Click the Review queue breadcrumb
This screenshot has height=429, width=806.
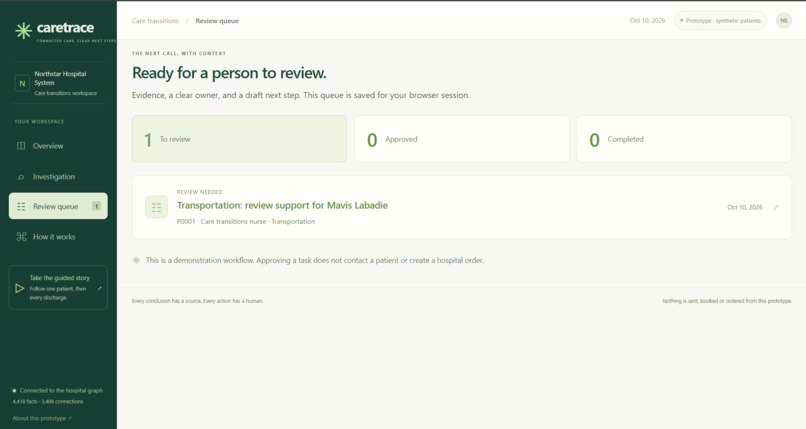coord(217,21)
